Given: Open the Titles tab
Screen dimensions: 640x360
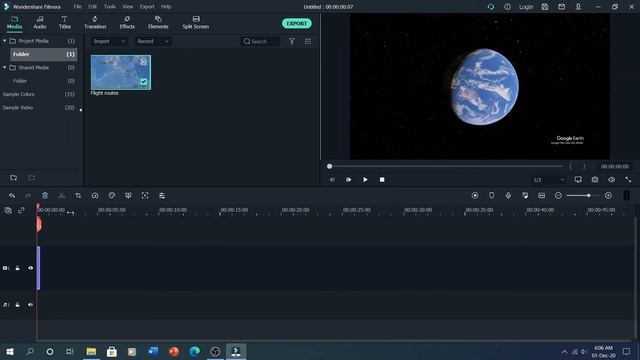Looking at the screenshot, I should [64, 22].
